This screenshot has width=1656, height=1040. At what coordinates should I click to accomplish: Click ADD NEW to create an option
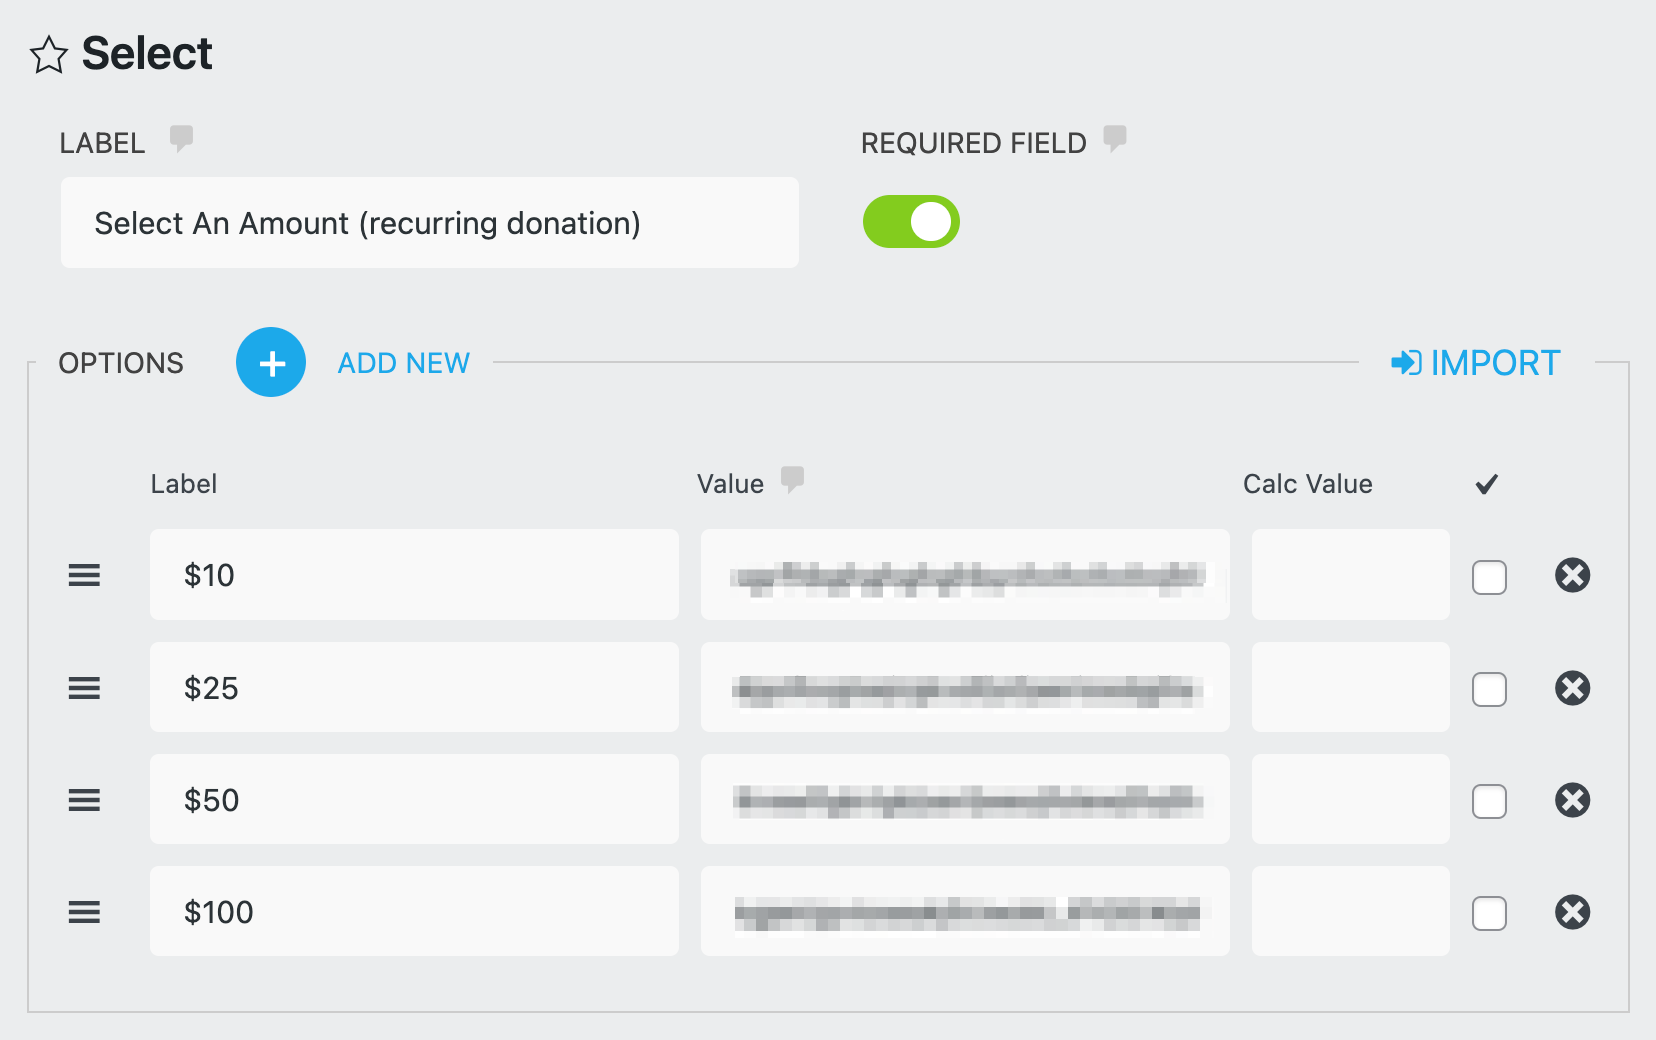pos(403,363)
